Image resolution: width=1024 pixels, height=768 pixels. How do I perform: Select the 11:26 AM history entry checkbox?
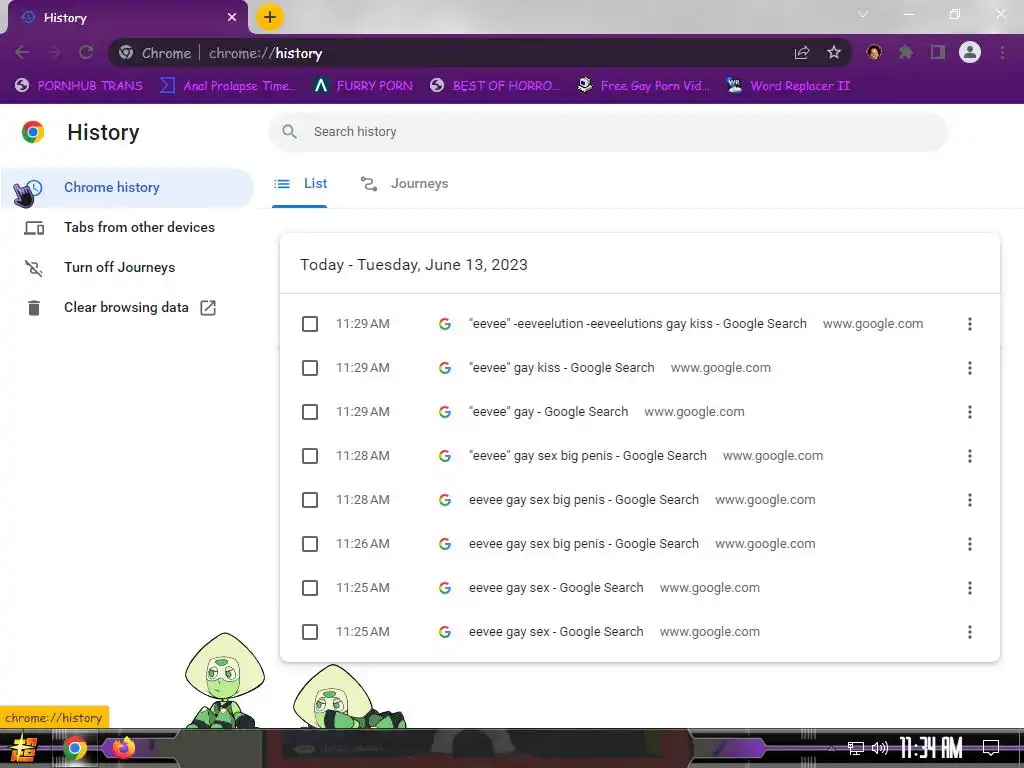tap(310, 544)
